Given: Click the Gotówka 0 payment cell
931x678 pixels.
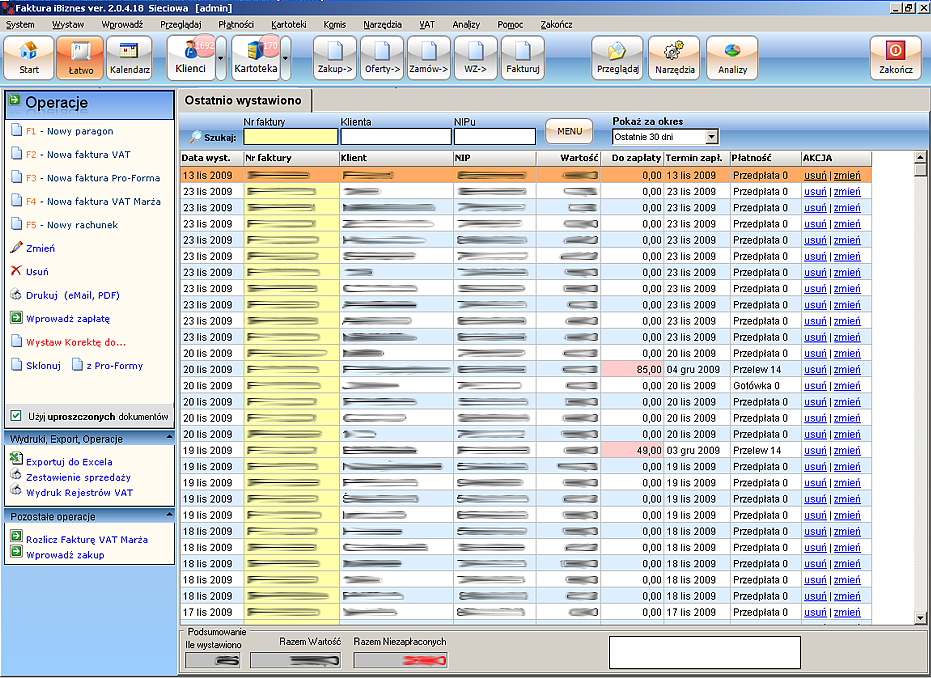Looking at the screenshot, I should tap(765, 386).
